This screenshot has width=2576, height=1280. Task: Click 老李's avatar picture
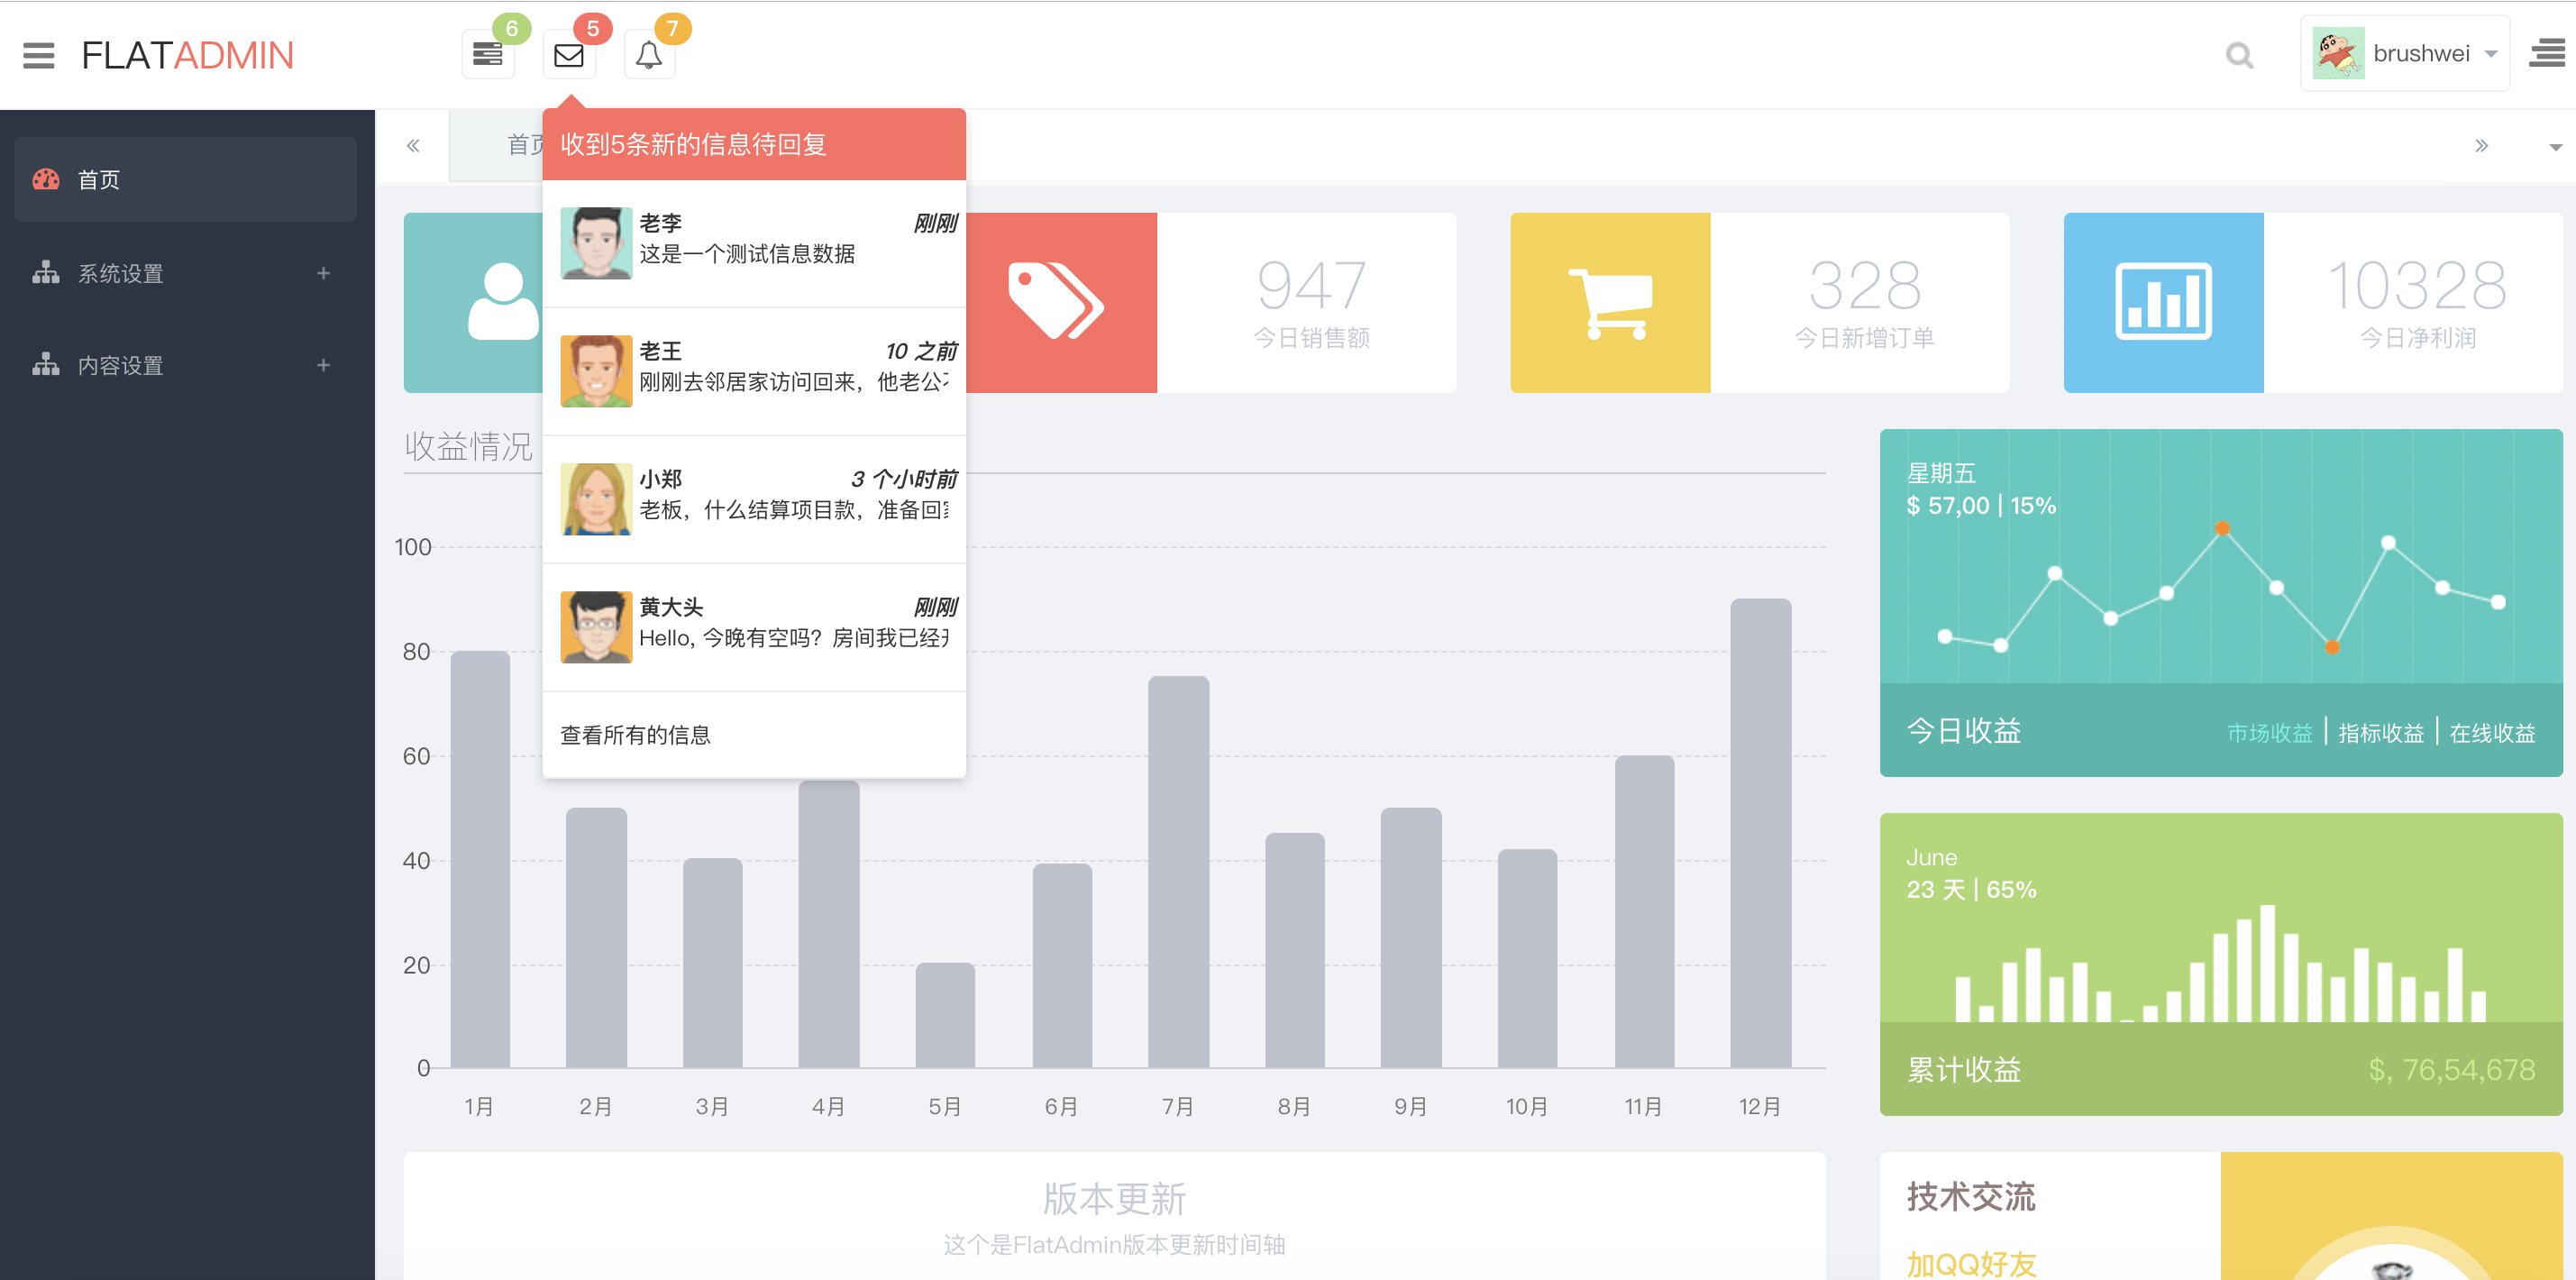(x=596, y=243)
